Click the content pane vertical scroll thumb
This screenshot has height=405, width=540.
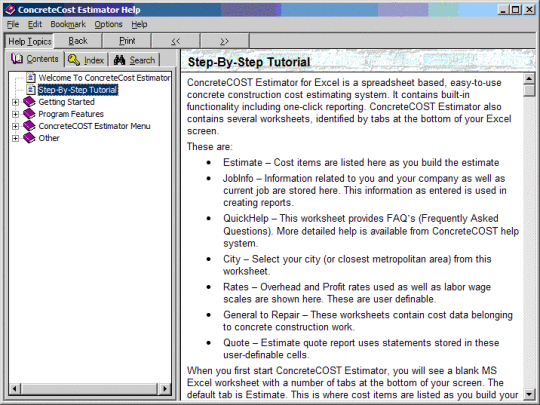[x=529, y=91]
